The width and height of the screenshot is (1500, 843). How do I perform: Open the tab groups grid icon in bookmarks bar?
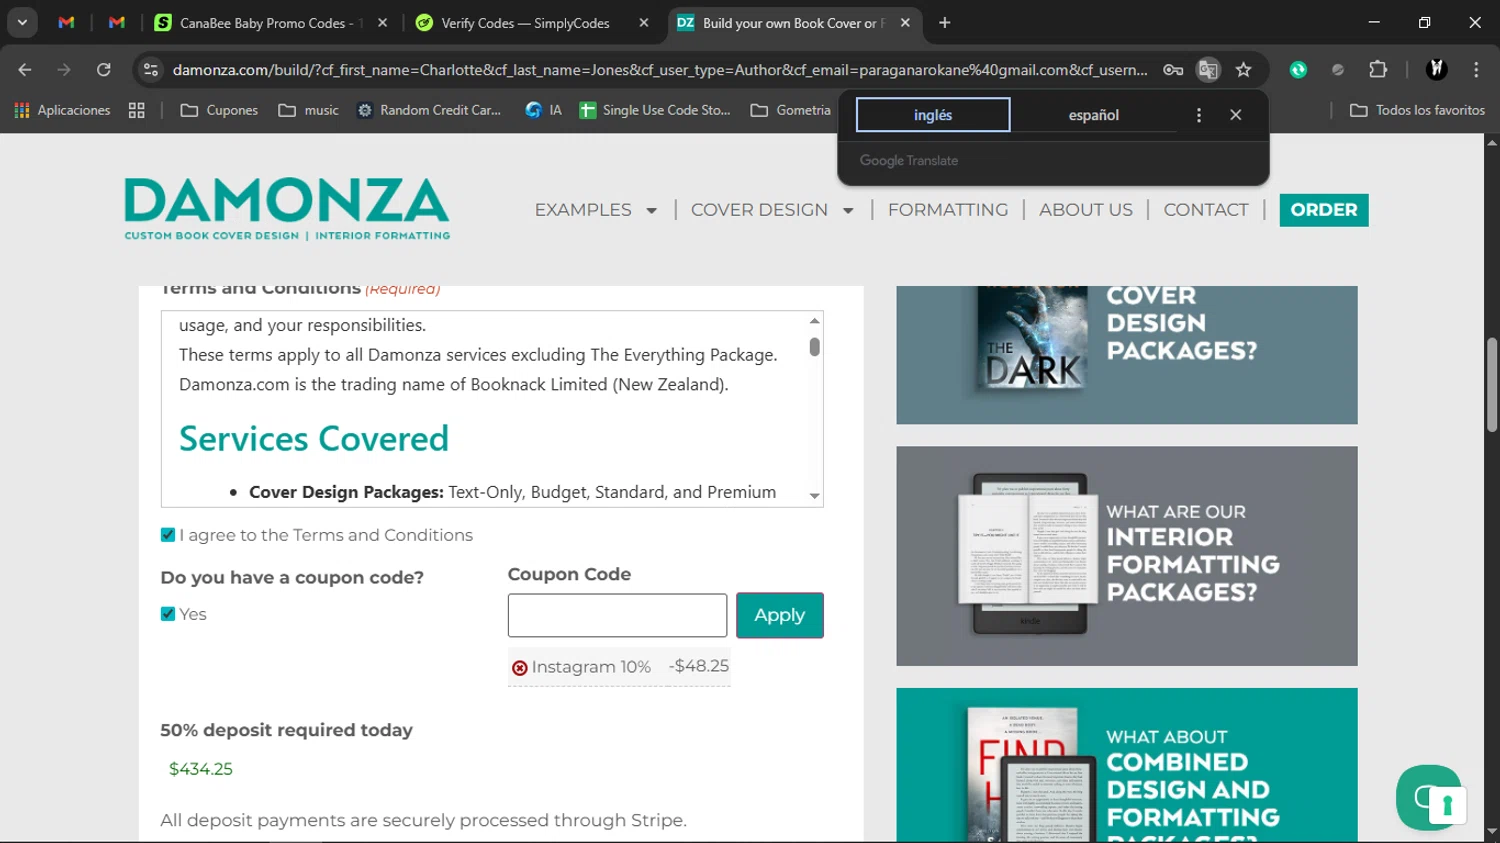tap(137, 110)
